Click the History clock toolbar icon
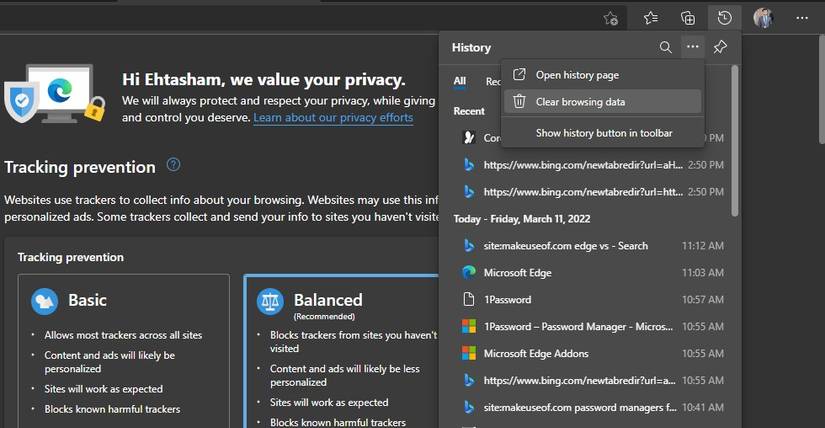Screen dimensions: 825x428 724,18
